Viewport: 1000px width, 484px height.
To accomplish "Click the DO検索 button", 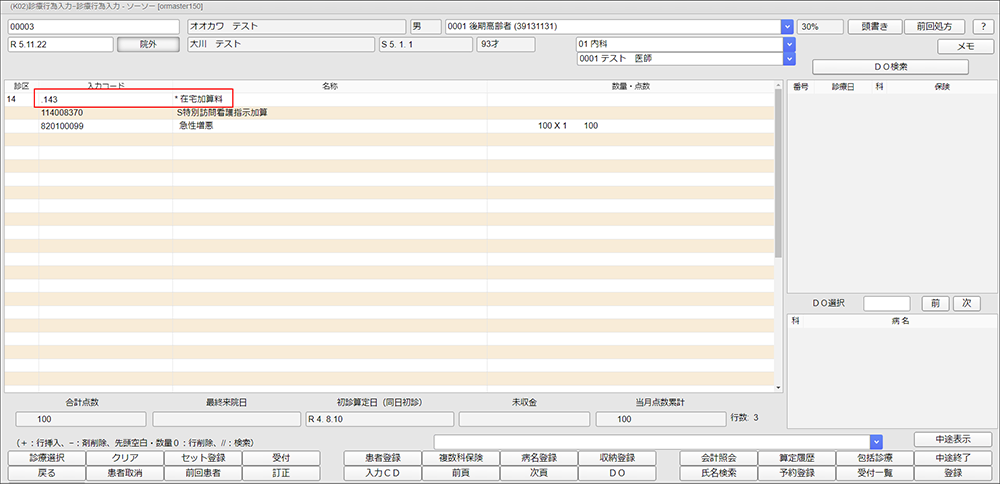I will 890,67.
